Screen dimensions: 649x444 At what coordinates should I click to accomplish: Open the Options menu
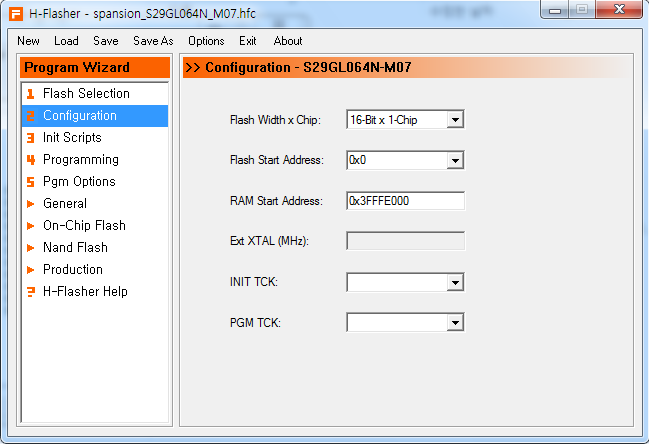206,41
